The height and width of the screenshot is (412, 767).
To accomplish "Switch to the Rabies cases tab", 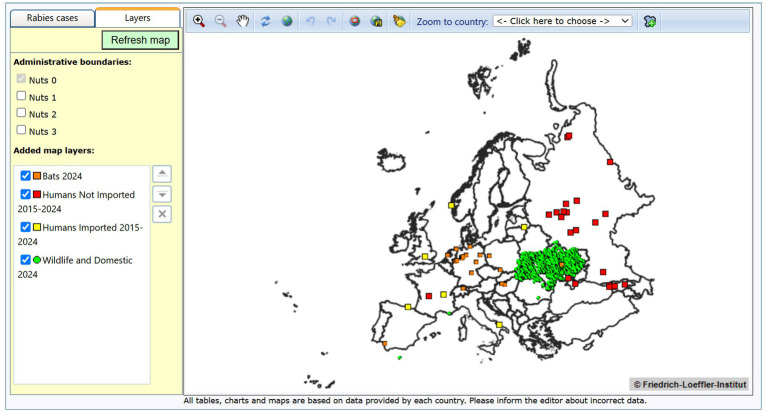I will pyautogui.click(x=52, y=18).
